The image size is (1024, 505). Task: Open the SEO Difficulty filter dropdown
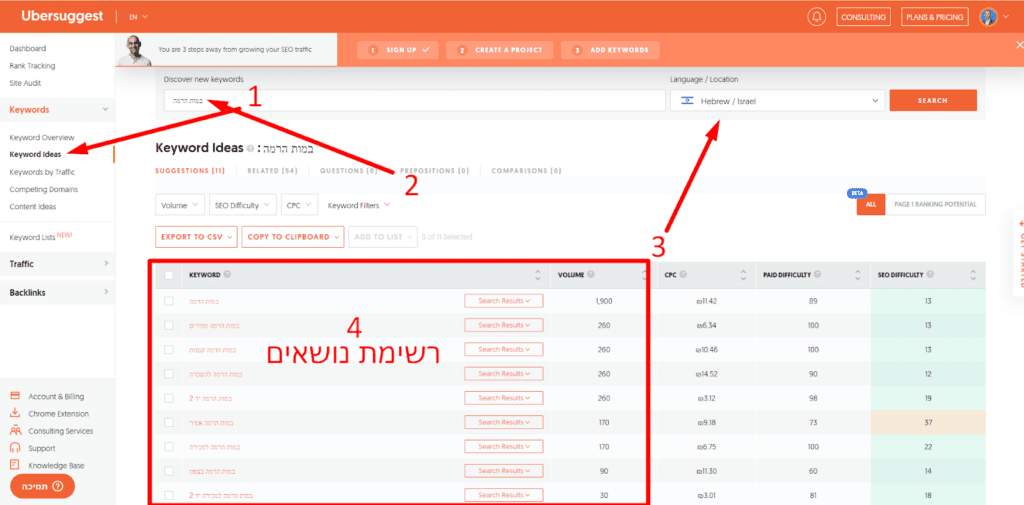point(242,204)
